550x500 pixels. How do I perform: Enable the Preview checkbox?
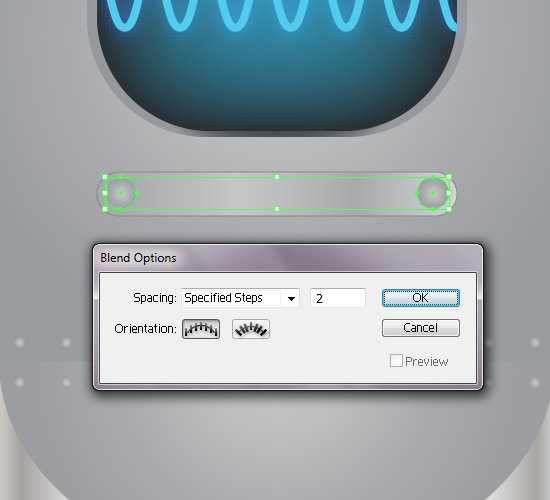(396, 361)
